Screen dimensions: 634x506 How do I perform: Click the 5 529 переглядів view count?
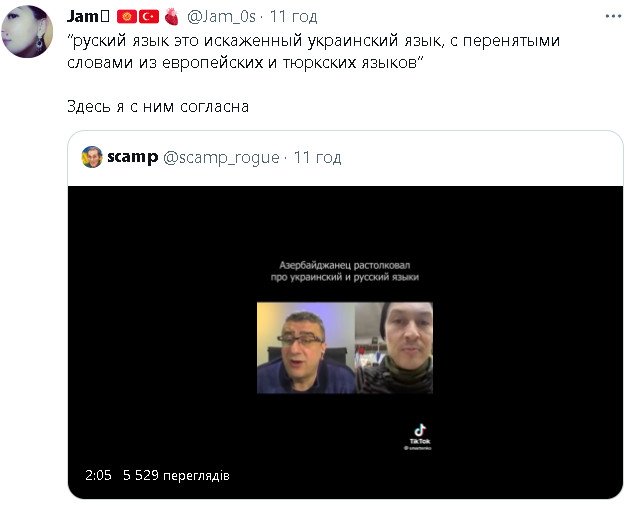[176, 475]
